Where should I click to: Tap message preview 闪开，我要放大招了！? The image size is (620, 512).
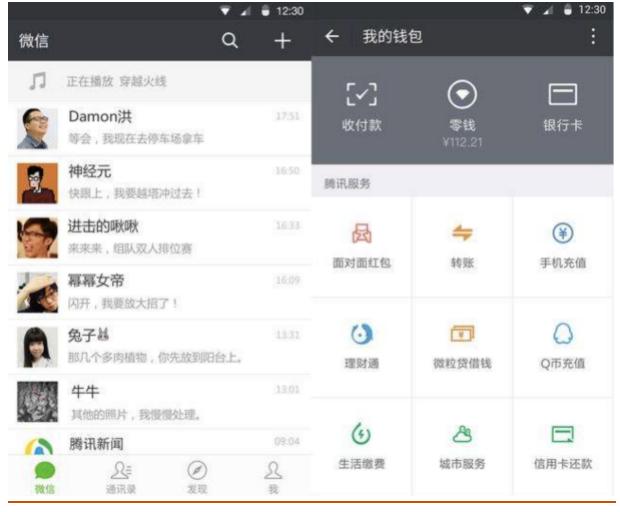pyautogui.click(x=123, y=303)
